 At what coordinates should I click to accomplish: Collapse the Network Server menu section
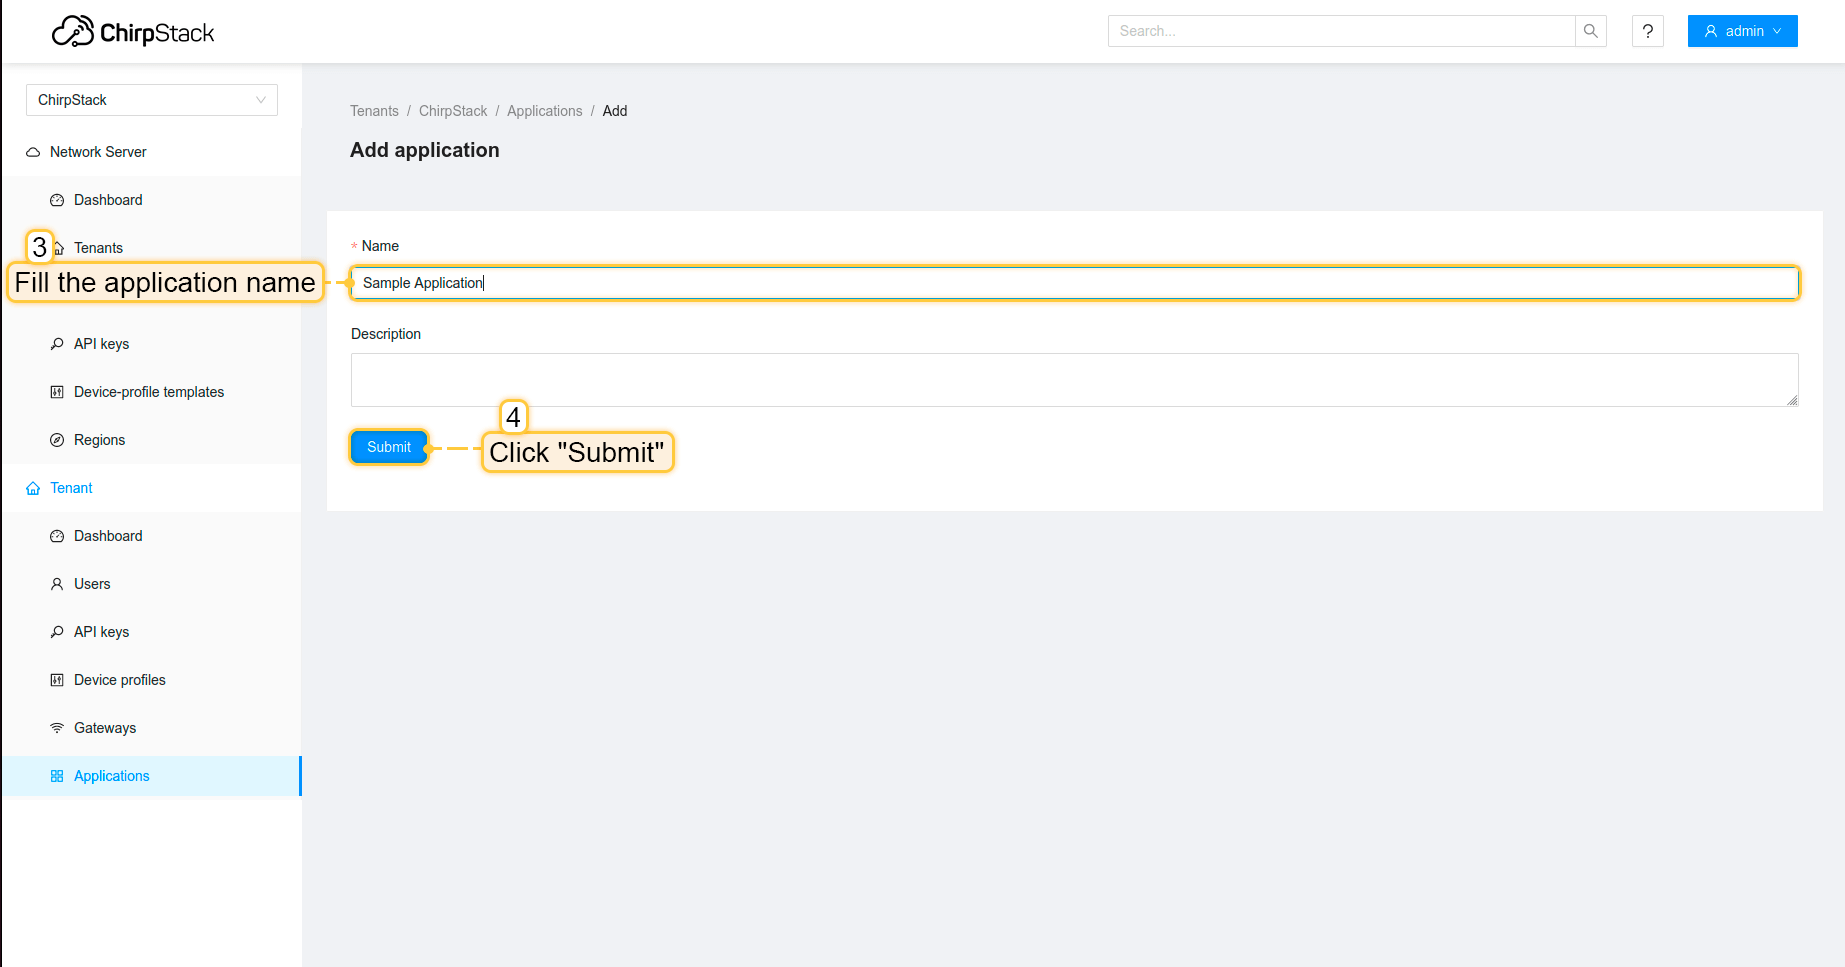coord(98,152)
